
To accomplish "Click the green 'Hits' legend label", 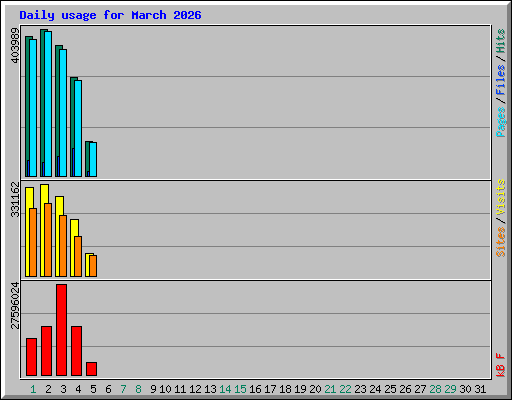I will [501, 41].
